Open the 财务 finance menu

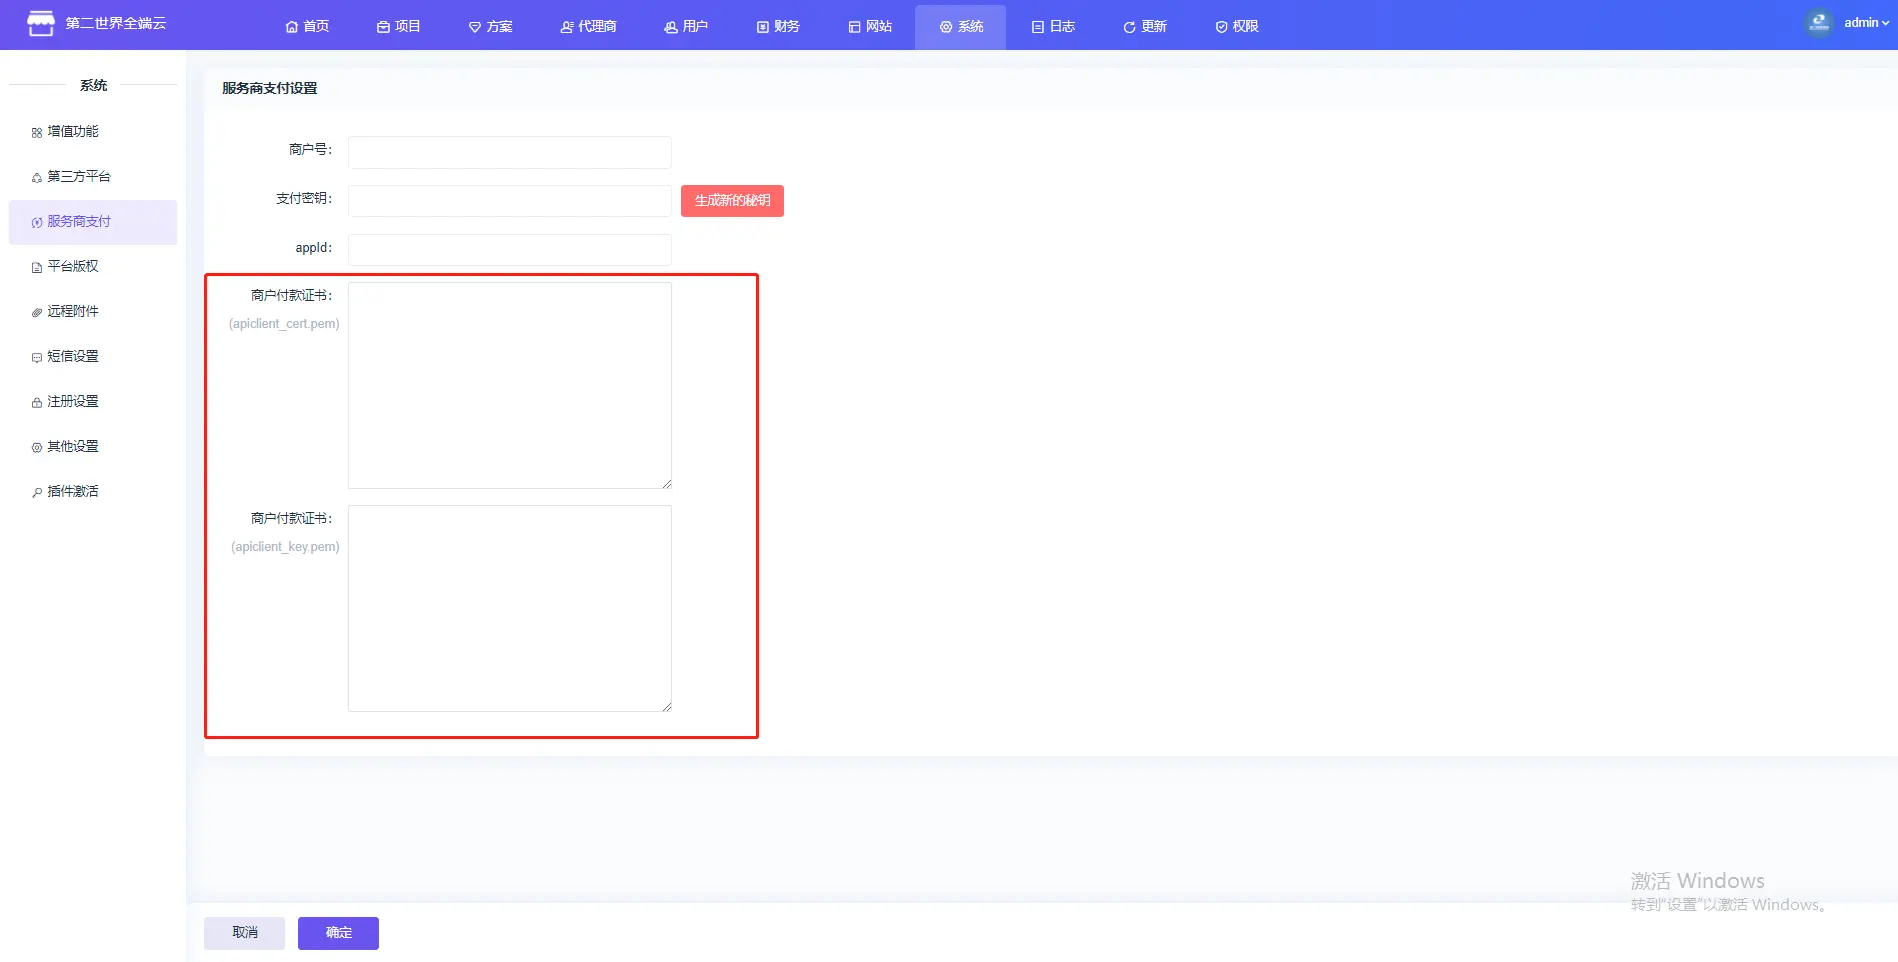point(778,26)
